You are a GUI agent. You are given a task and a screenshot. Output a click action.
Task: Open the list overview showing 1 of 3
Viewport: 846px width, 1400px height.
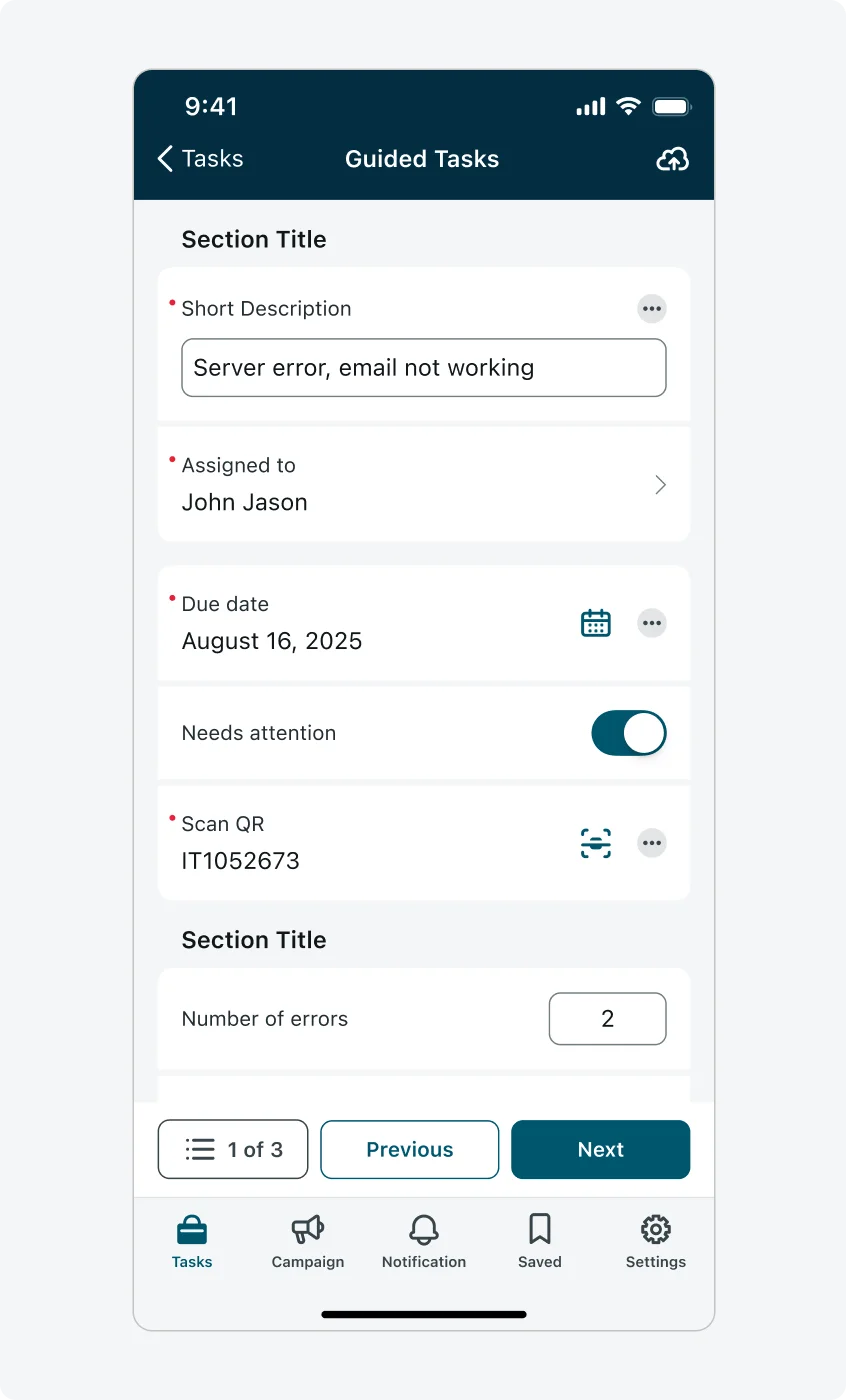tap(232, 1149)
